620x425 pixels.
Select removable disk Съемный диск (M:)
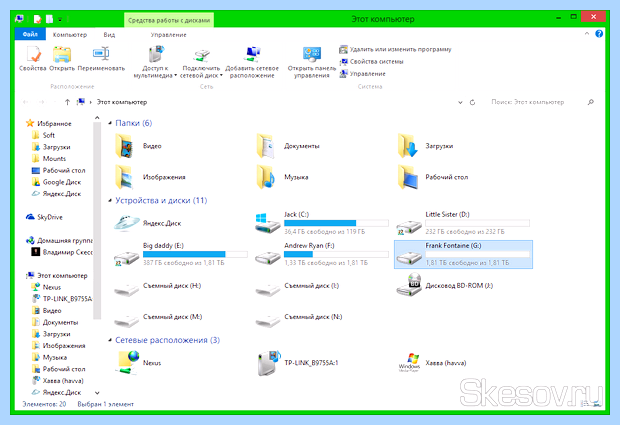pyautogui.click(x=158, y=319)
